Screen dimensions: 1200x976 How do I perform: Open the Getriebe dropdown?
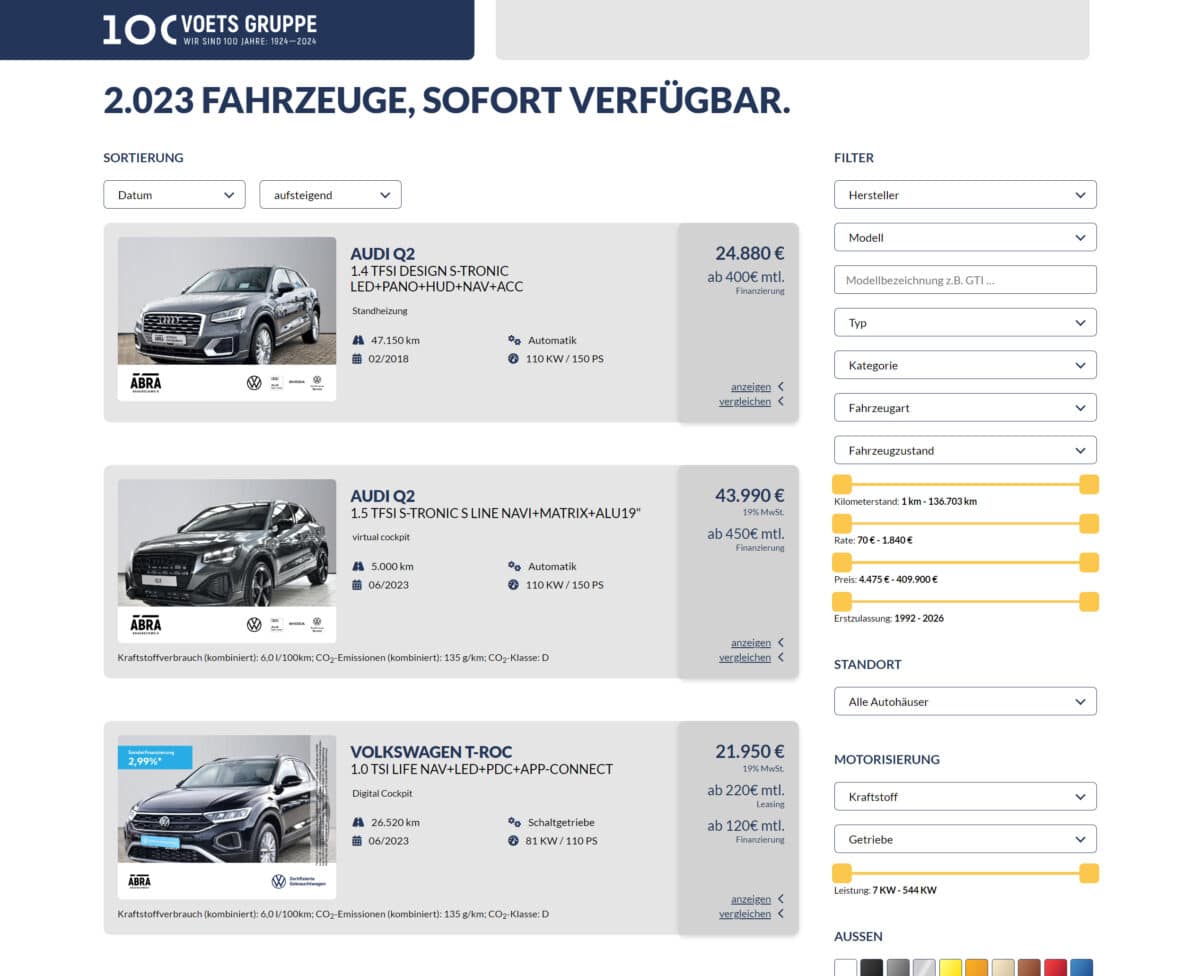(x=965, y=839)
